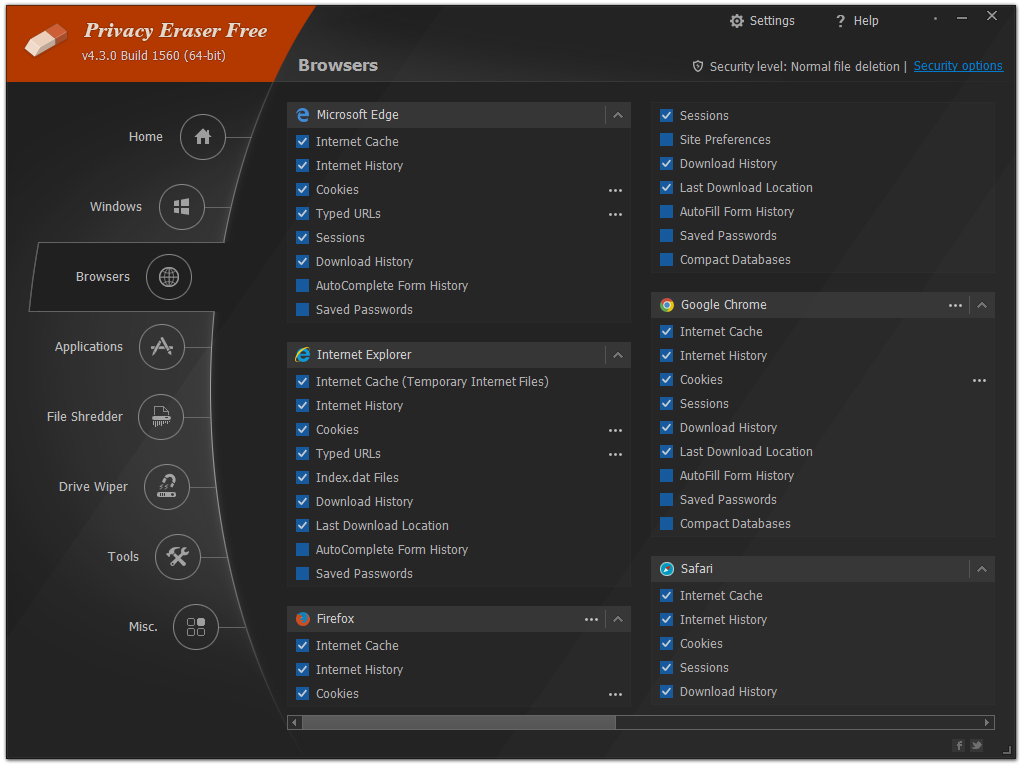This screenshot has height=768, width=1024.
Task: Open the Windows section icon
Action: [181, 207]
